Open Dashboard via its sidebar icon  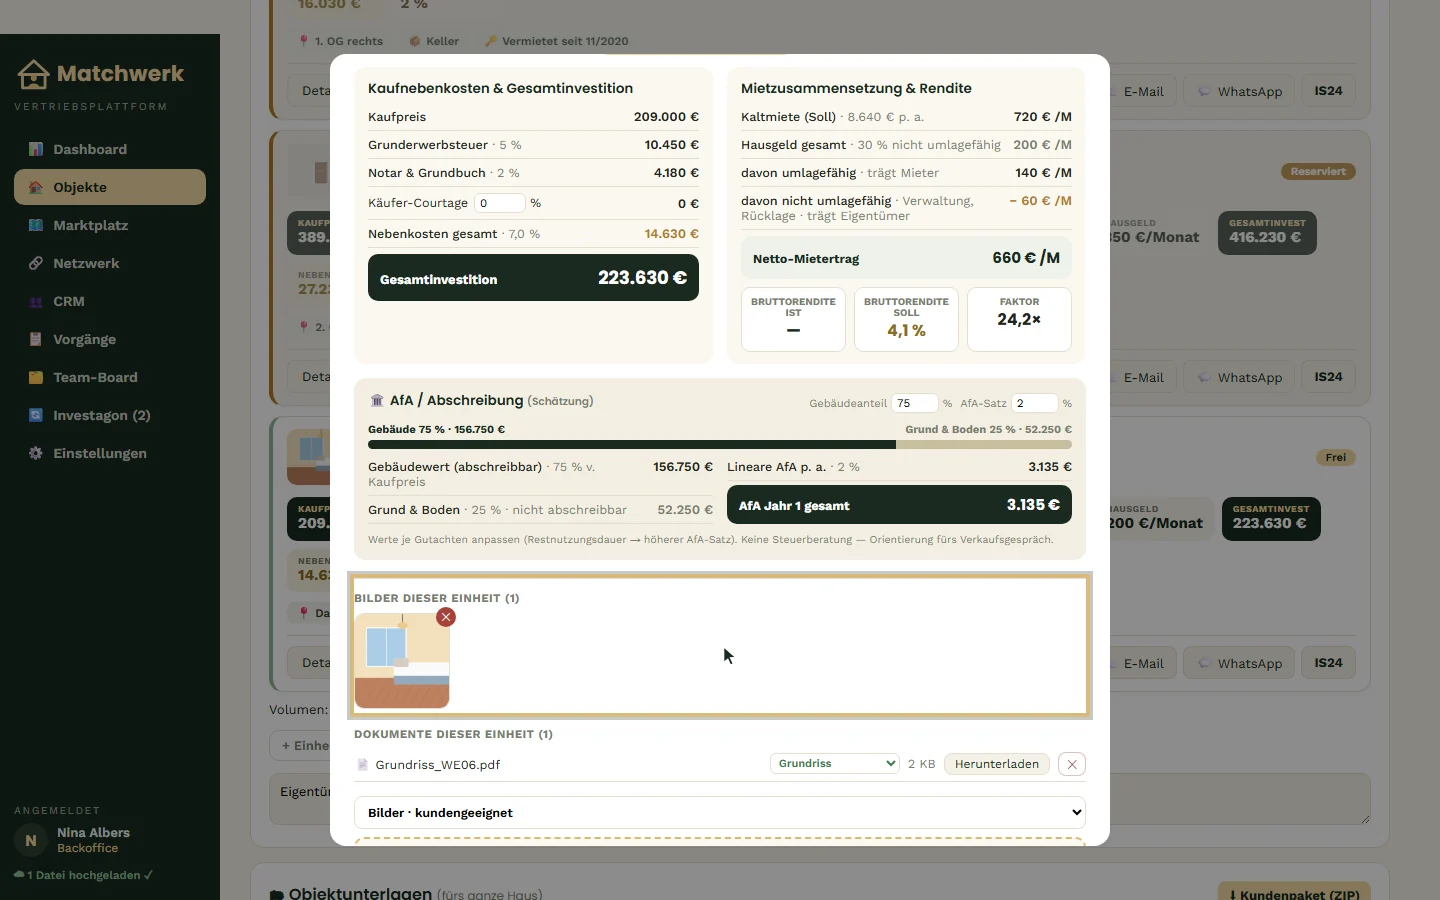[36, 149]
